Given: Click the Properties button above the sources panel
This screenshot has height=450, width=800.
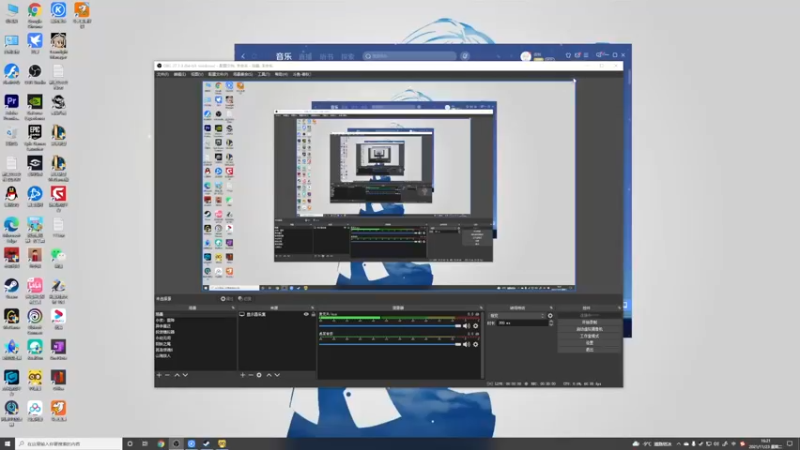Looking at the screenshot, I should click(x=227, y=299).
